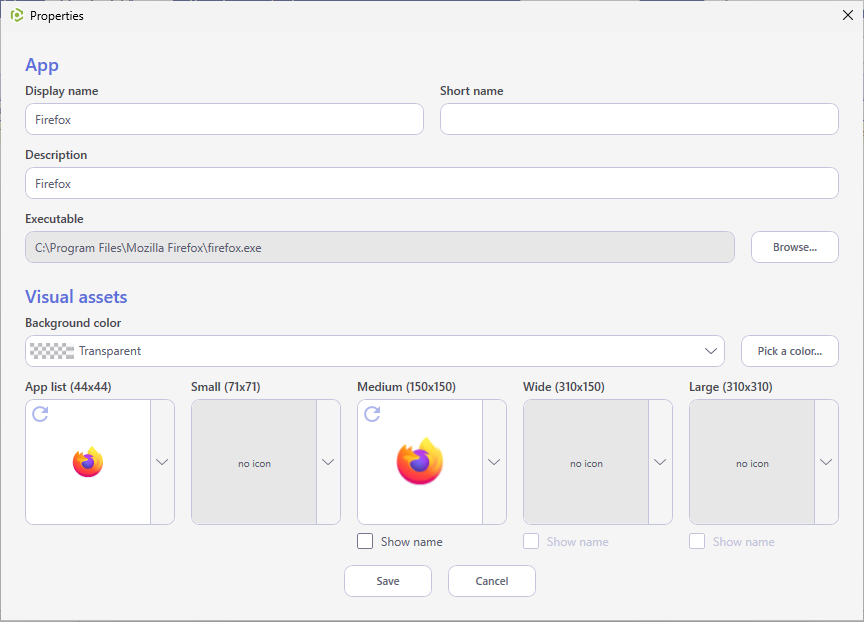
Task: Click the Small tile no icon placeholder
Action: [254, 462]
